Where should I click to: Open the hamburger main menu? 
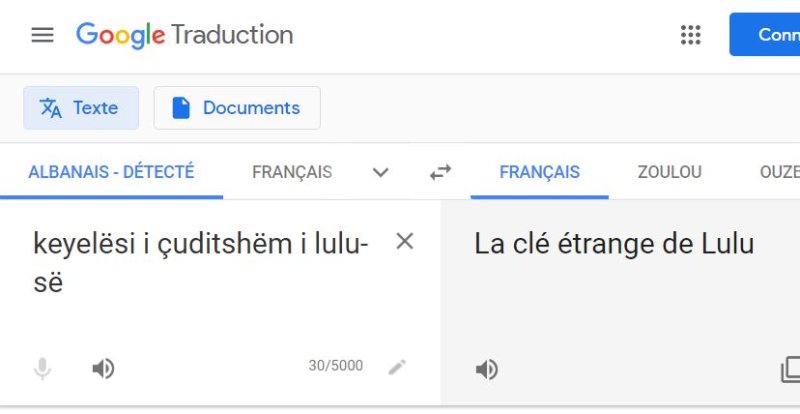click(42, 35)
